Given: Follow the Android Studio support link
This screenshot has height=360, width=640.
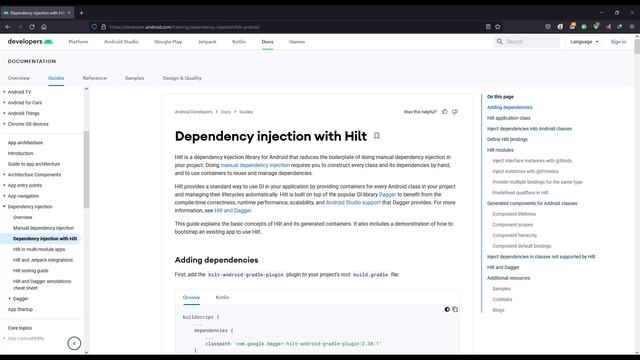Looking at the screenshot, I should tap(353, 202).
